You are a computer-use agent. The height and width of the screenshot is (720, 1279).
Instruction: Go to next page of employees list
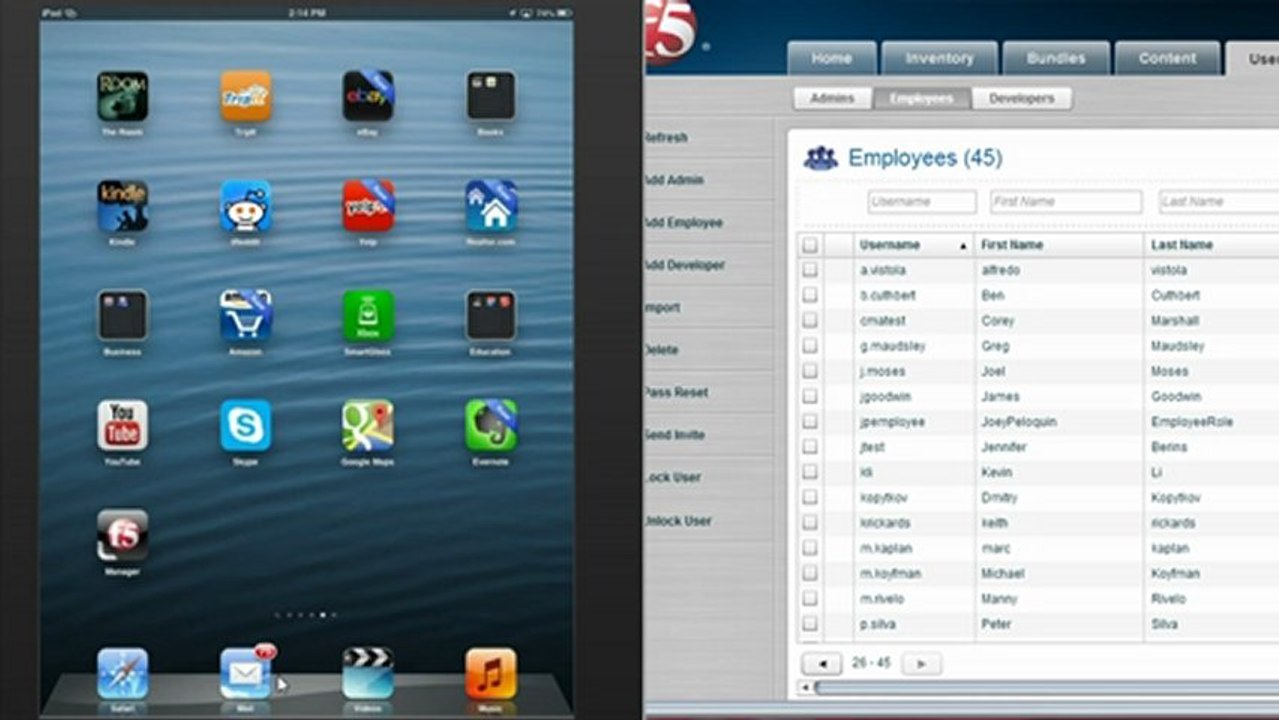(x=922, y=663)
